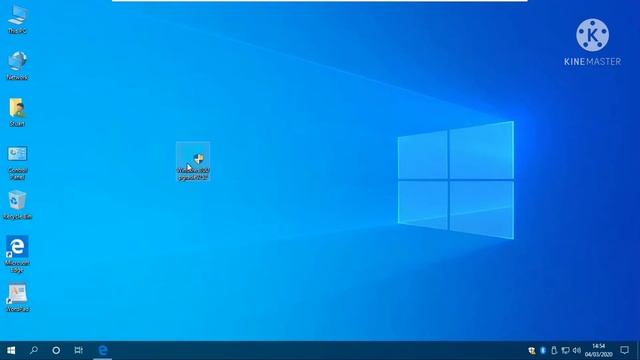This screenshot has width=640, height=360.
Task: Select the Microsoft Edge desktop shortcut
Action: pyautogui.click(x=17, y=254)
